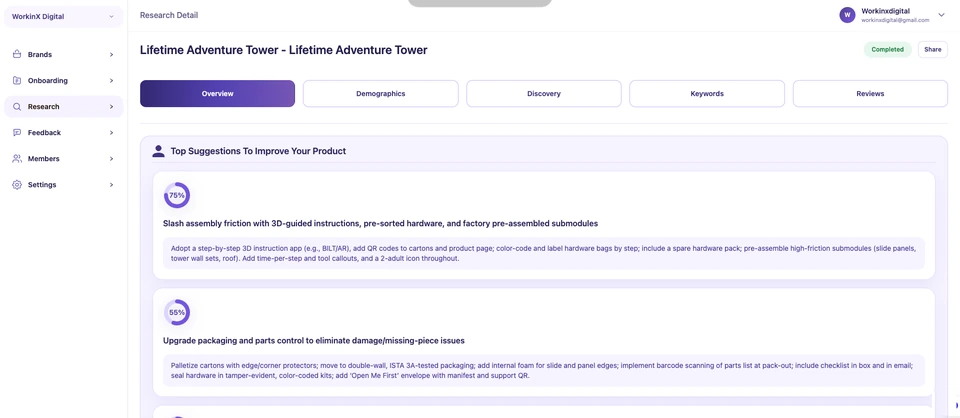Expand the Members menu chevron
960x418 pixels.
click(111, 159)
